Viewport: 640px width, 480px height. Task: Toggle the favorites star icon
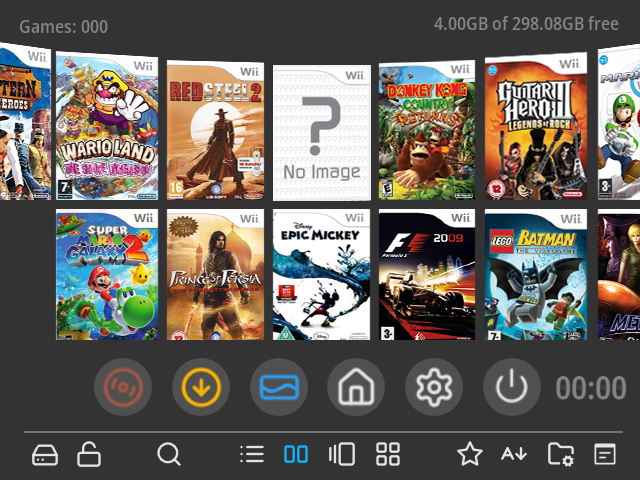pos(470,453)
